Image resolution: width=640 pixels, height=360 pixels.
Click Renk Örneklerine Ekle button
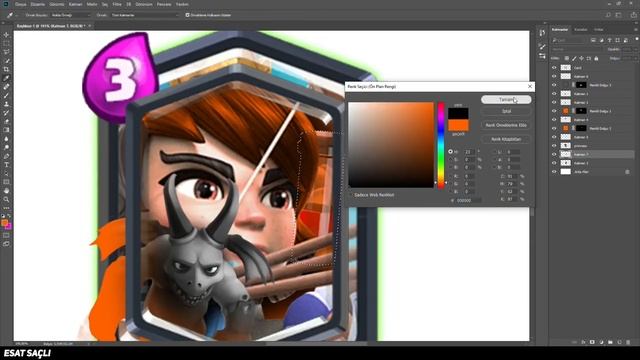click(506, 125)
